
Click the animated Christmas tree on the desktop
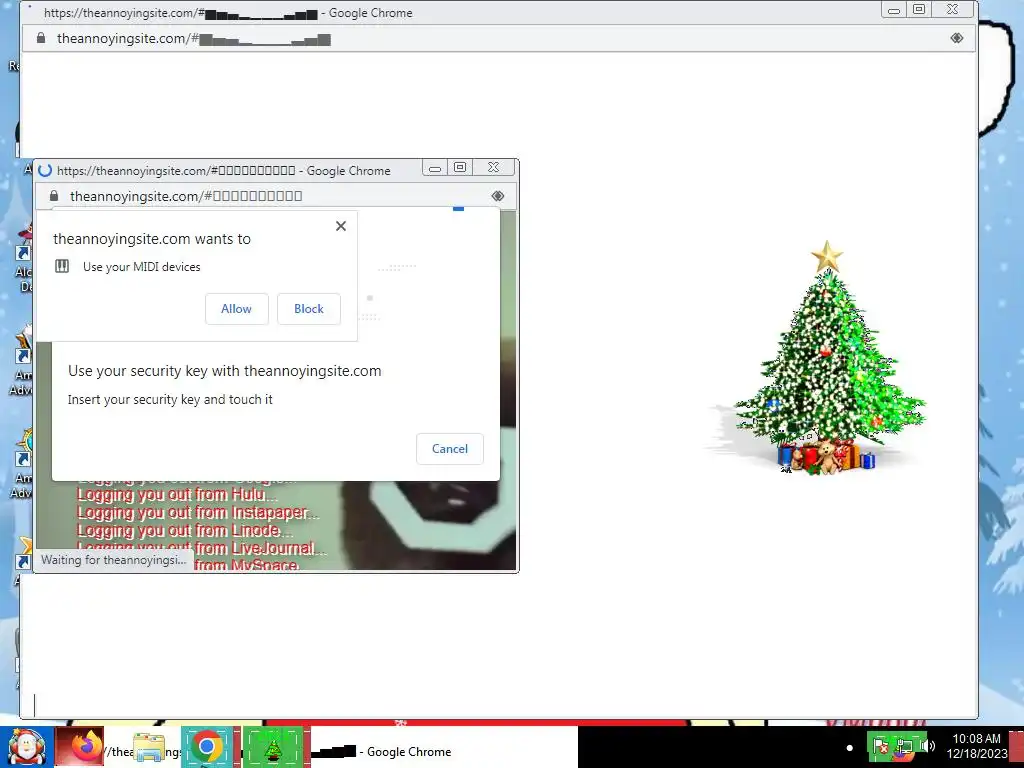point(827,358)
